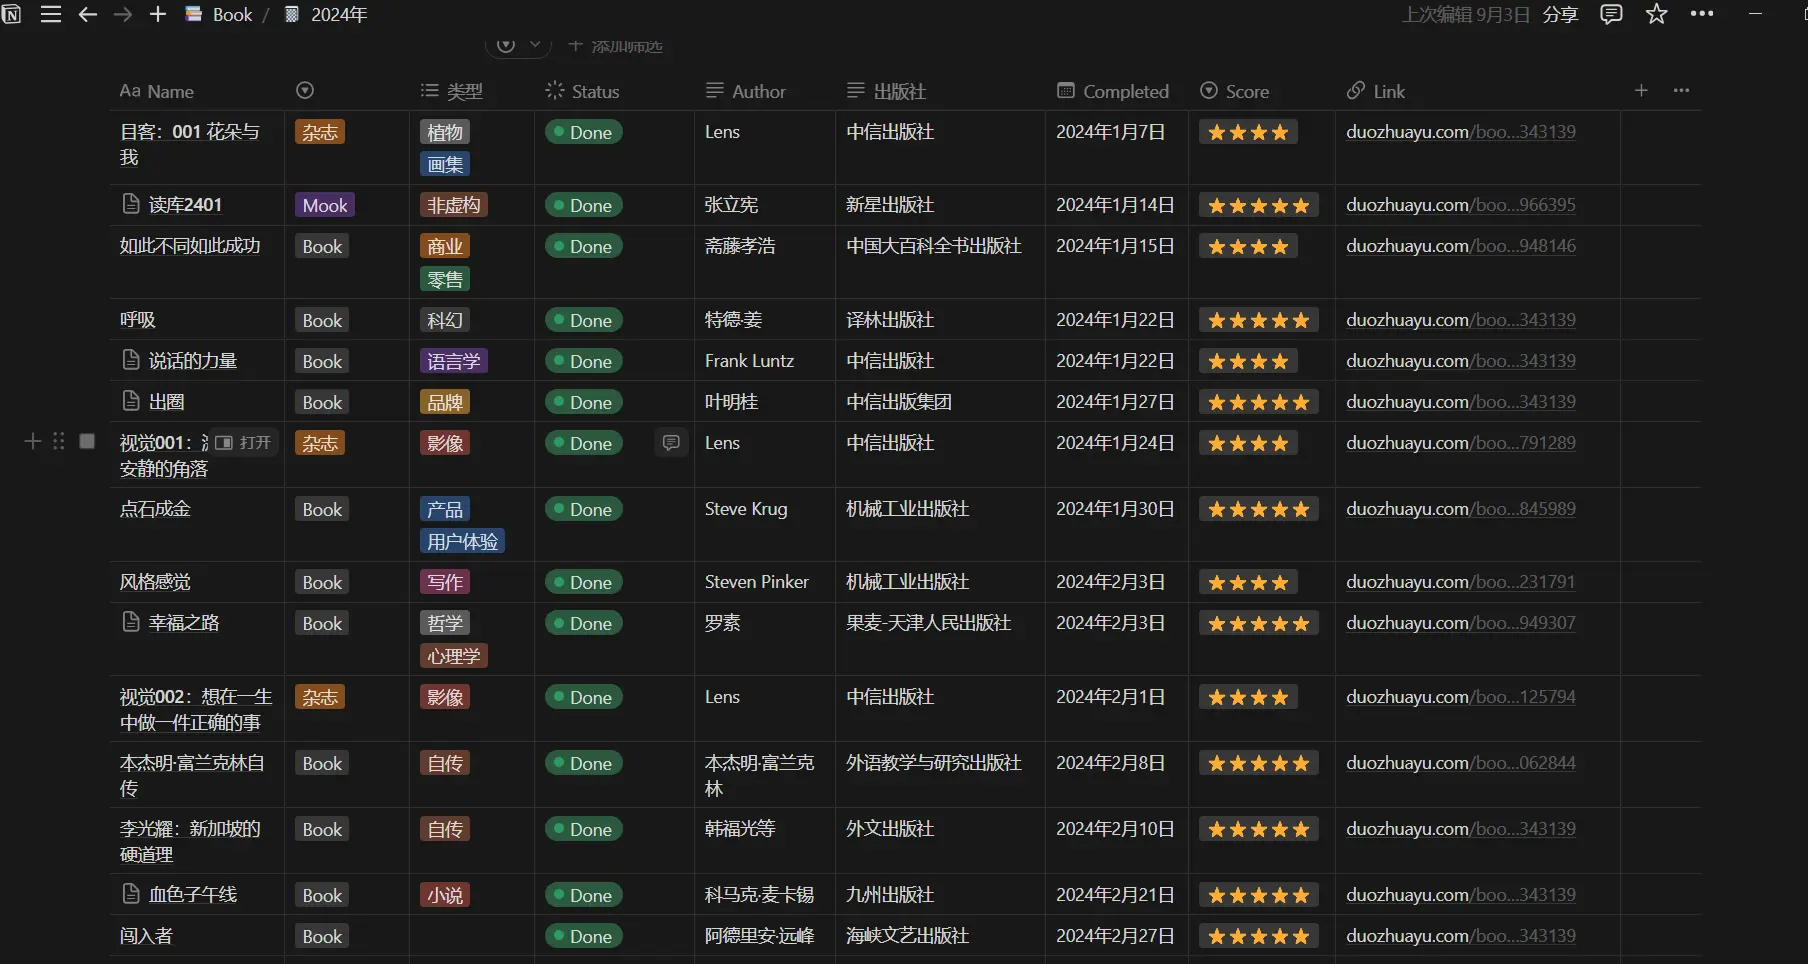The height and width of the screenshot is (964, 1808).
Task: Click the 2024年 breadcrumb item
Action: pyautogui.click(x=328, y=14)
